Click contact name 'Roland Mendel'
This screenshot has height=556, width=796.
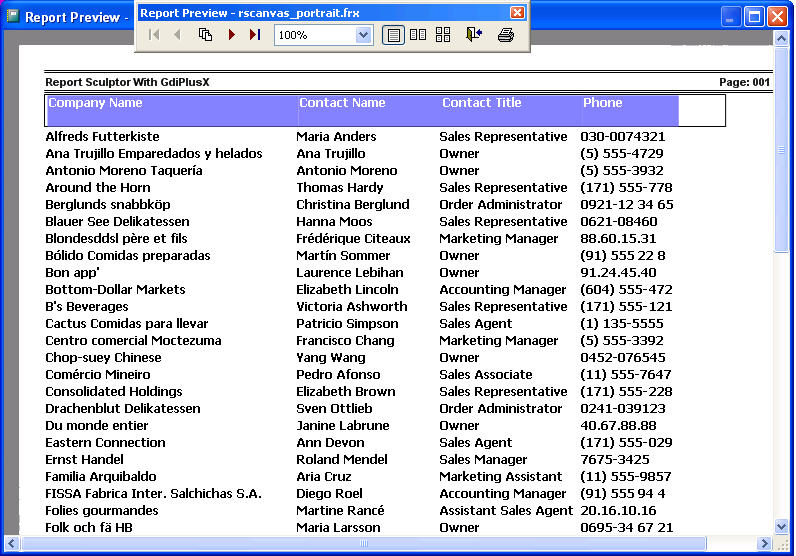coord(342,460)
